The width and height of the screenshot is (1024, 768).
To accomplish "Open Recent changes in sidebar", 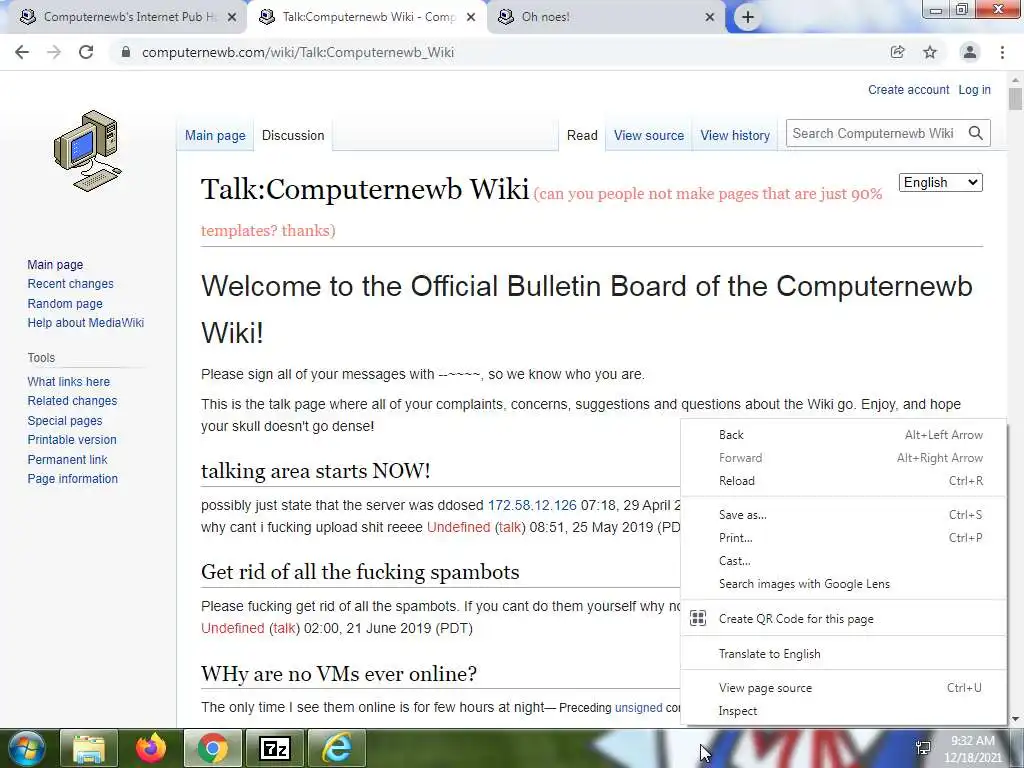I will click(71, 284).
